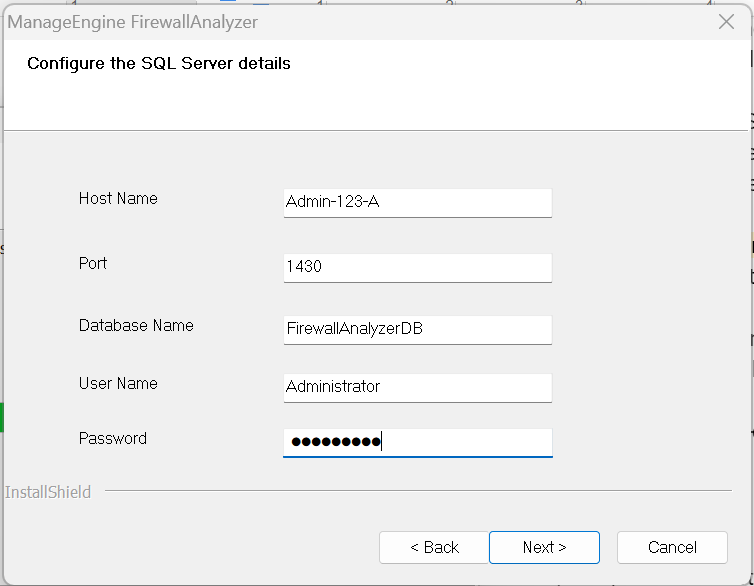Click the Port label text
This screenshot has width=754, height=586.
[93, 264]
